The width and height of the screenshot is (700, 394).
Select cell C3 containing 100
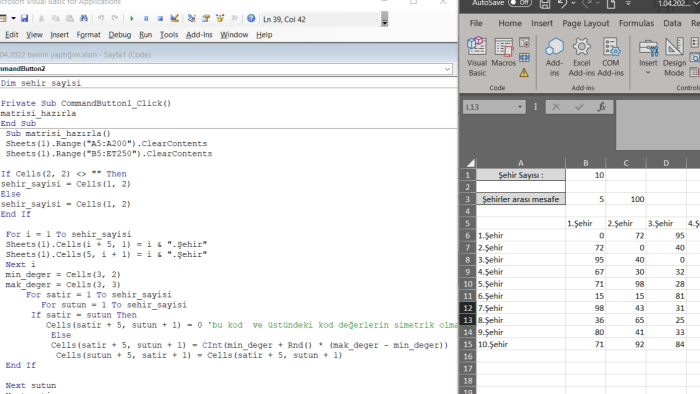626,199
